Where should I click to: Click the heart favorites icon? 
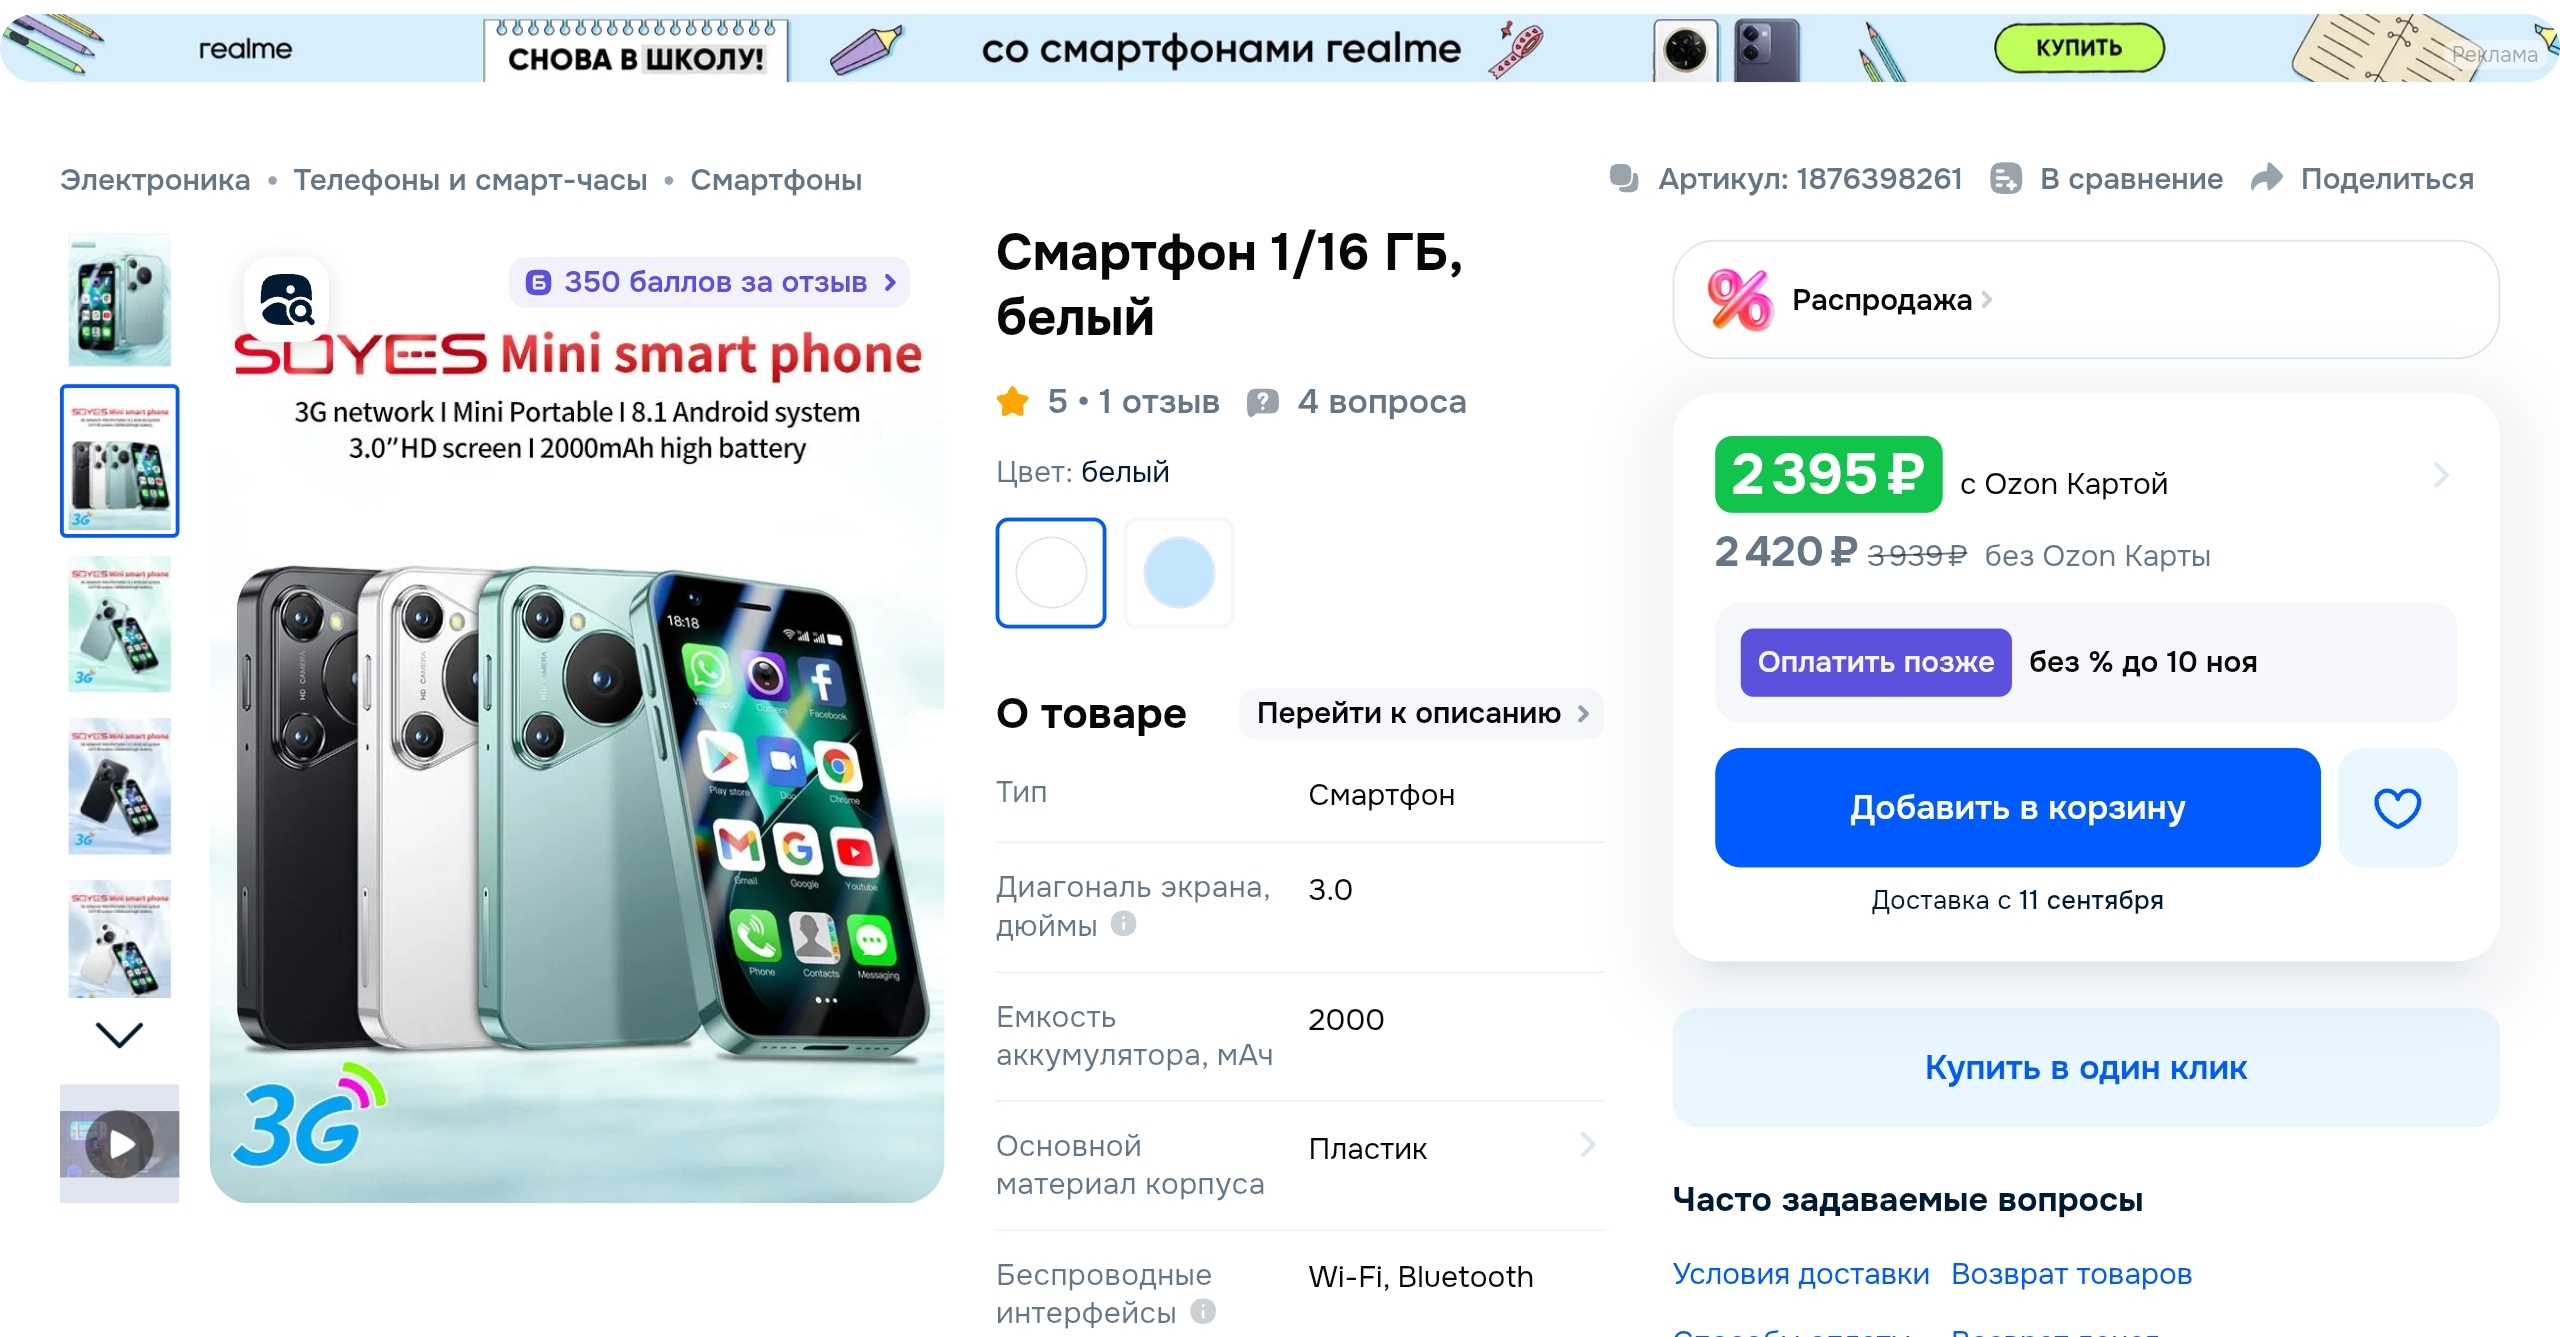[2397, 808]
